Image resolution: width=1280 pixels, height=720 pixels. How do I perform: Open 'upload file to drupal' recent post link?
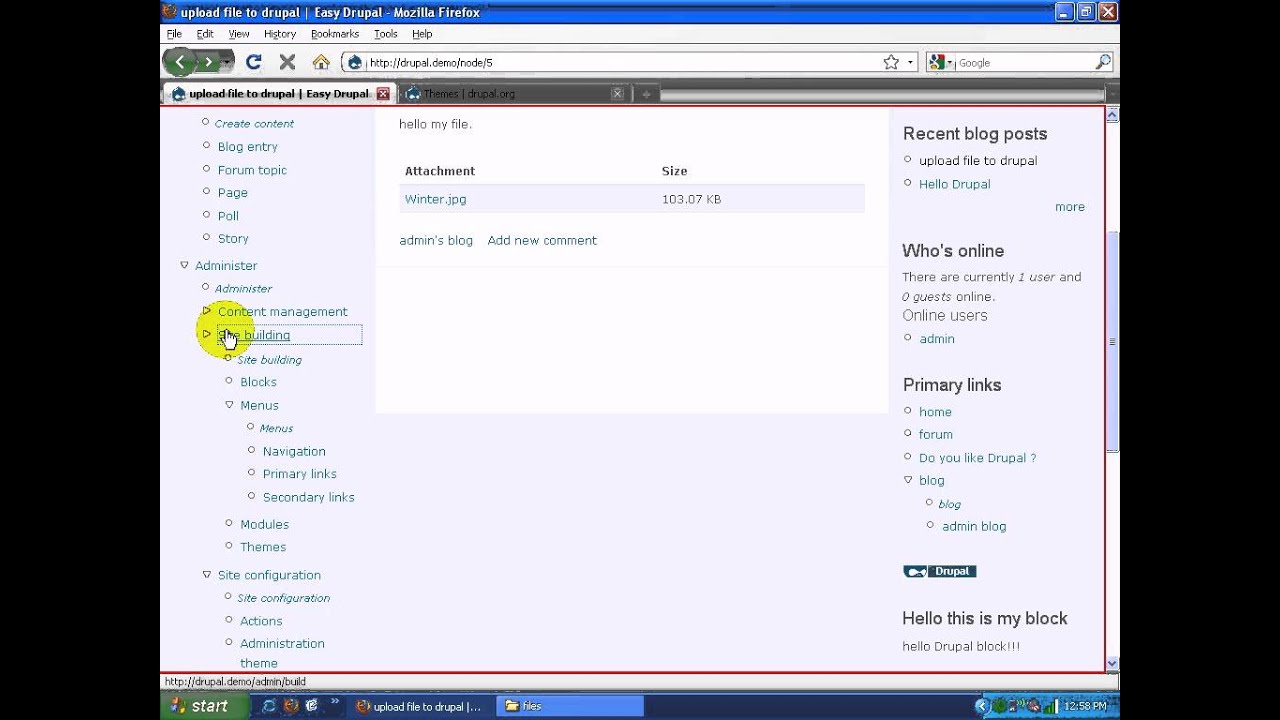(x=977, y=161)
